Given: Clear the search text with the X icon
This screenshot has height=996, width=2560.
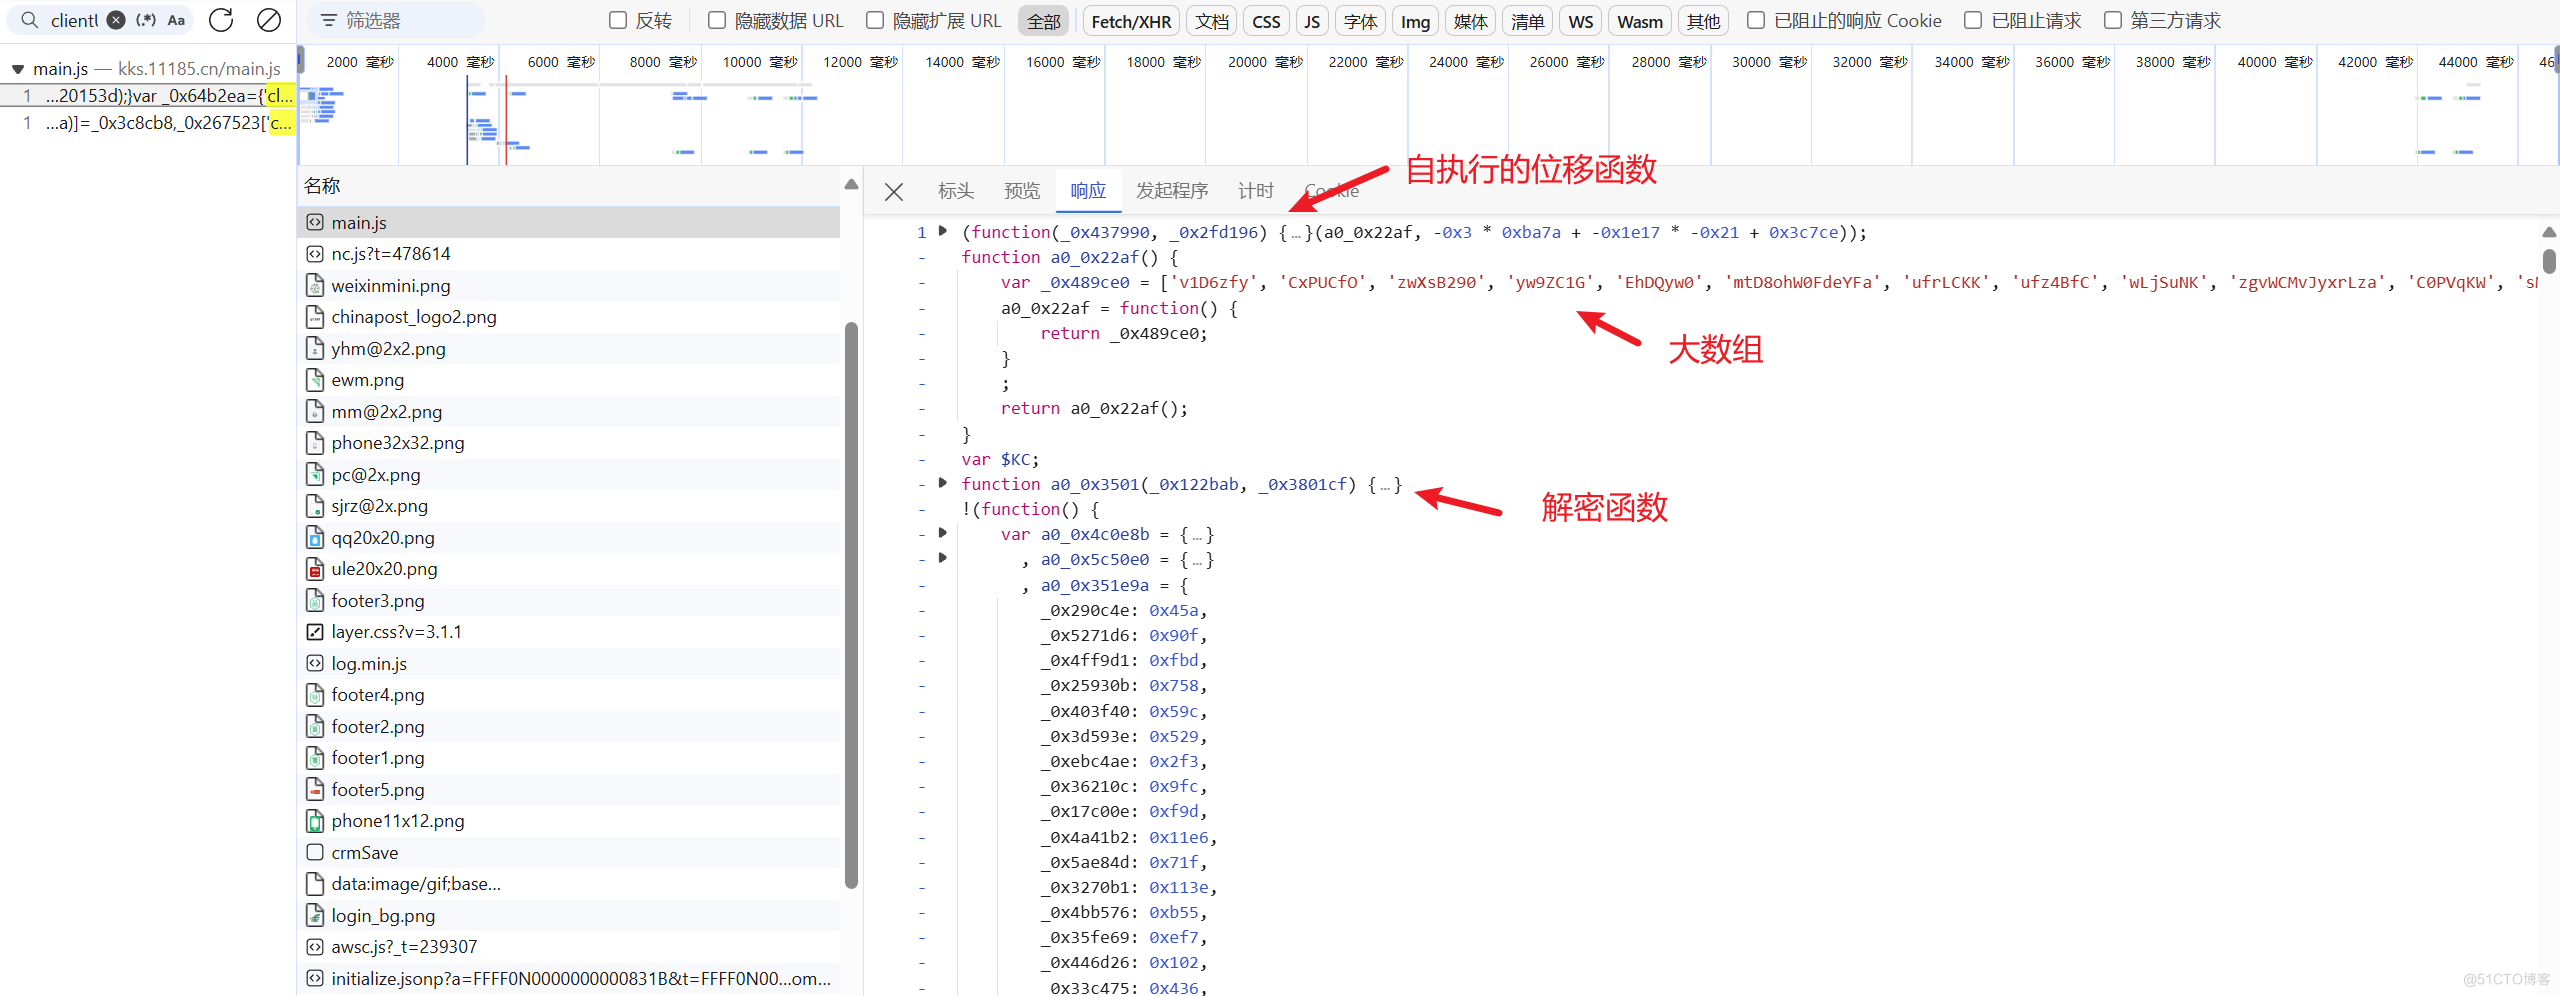Looking at the screenshot, I should click(x=116, y=20).
